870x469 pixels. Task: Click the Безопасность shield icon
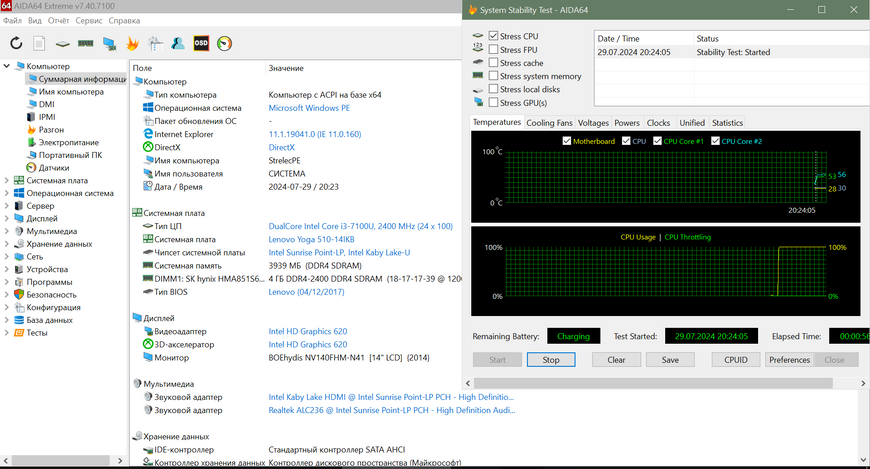(x=19, y=295)
